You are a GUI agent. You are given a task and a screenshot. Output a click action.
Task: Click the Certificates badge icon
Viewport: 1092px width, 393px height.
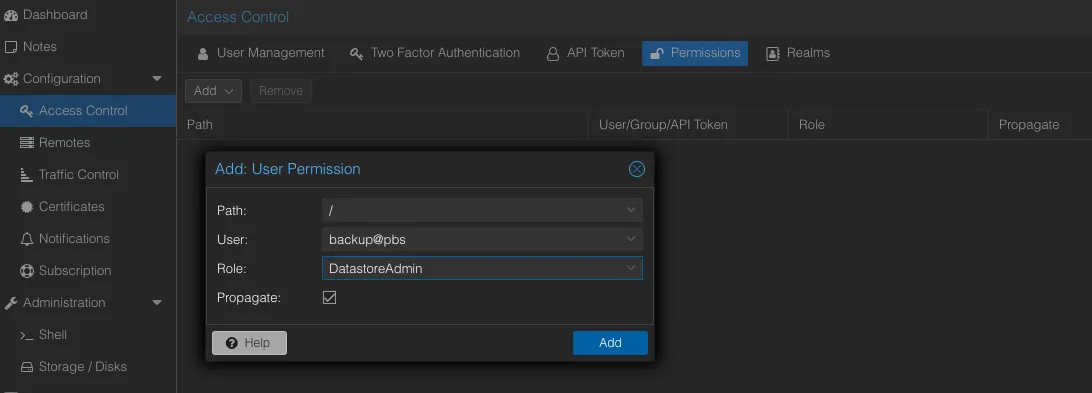pos(26,207)
